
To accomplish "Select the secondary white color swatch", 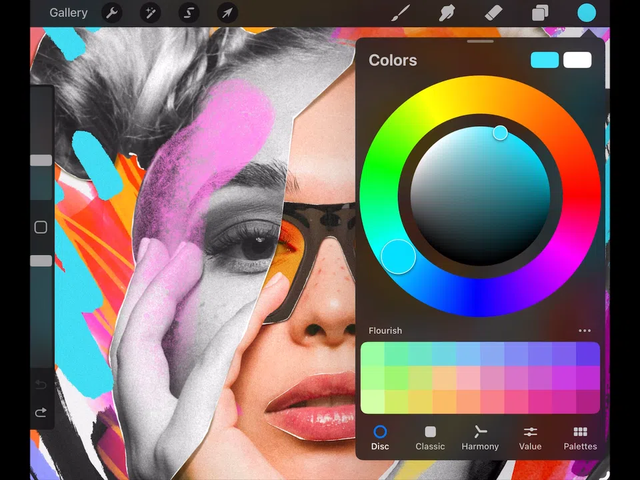I will point(577,60).
